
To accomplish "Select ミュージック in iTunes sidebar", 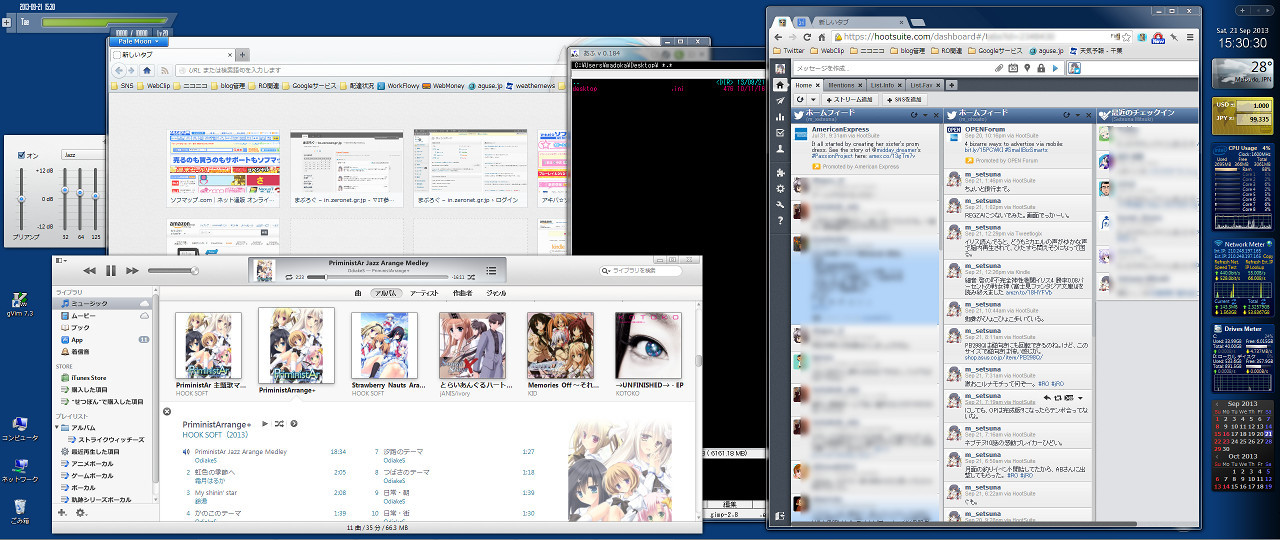I will click(x=104, y=302).
